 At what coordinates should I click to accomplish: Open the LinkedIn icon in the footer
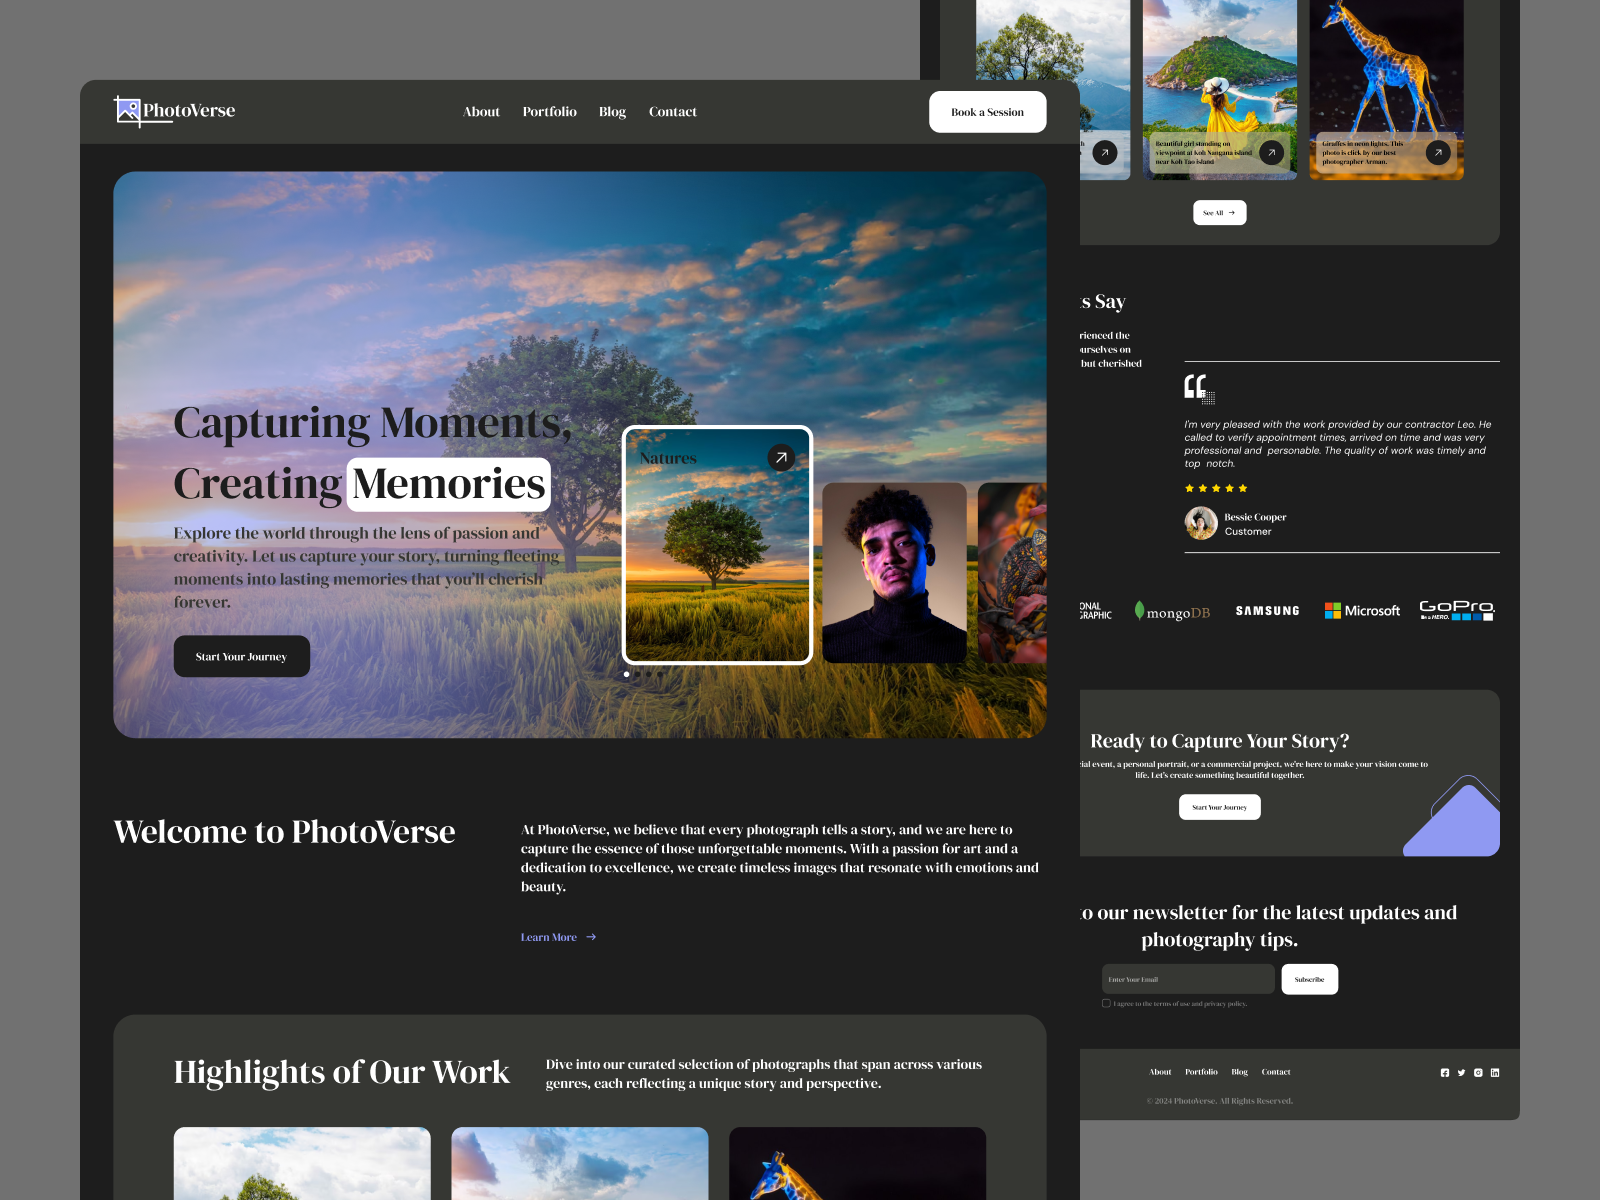[x=1495, y=1072]
